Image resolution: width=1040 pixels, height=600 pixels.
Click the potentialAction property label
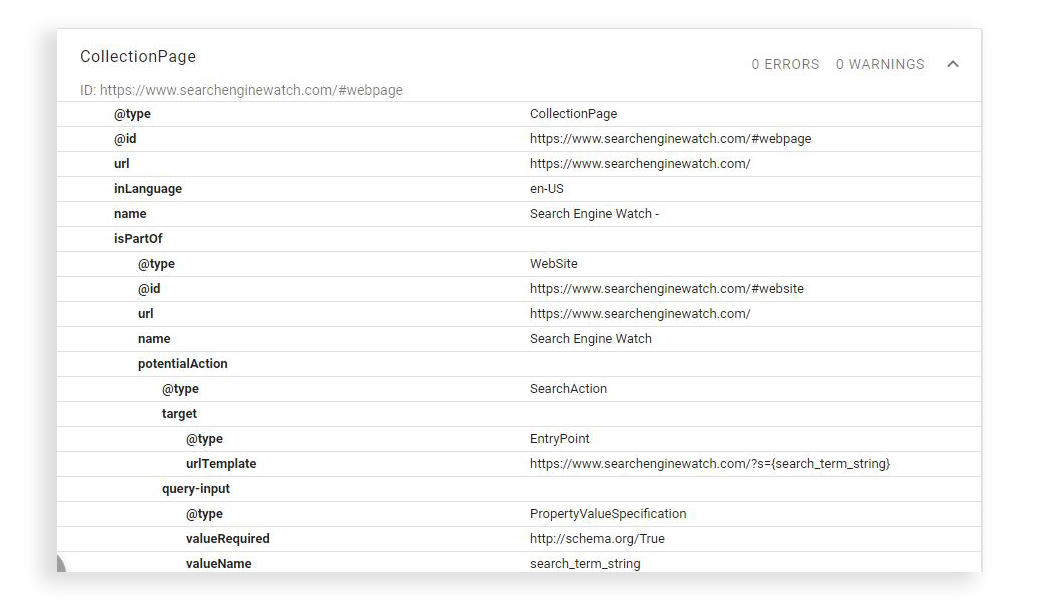point(182,364)
